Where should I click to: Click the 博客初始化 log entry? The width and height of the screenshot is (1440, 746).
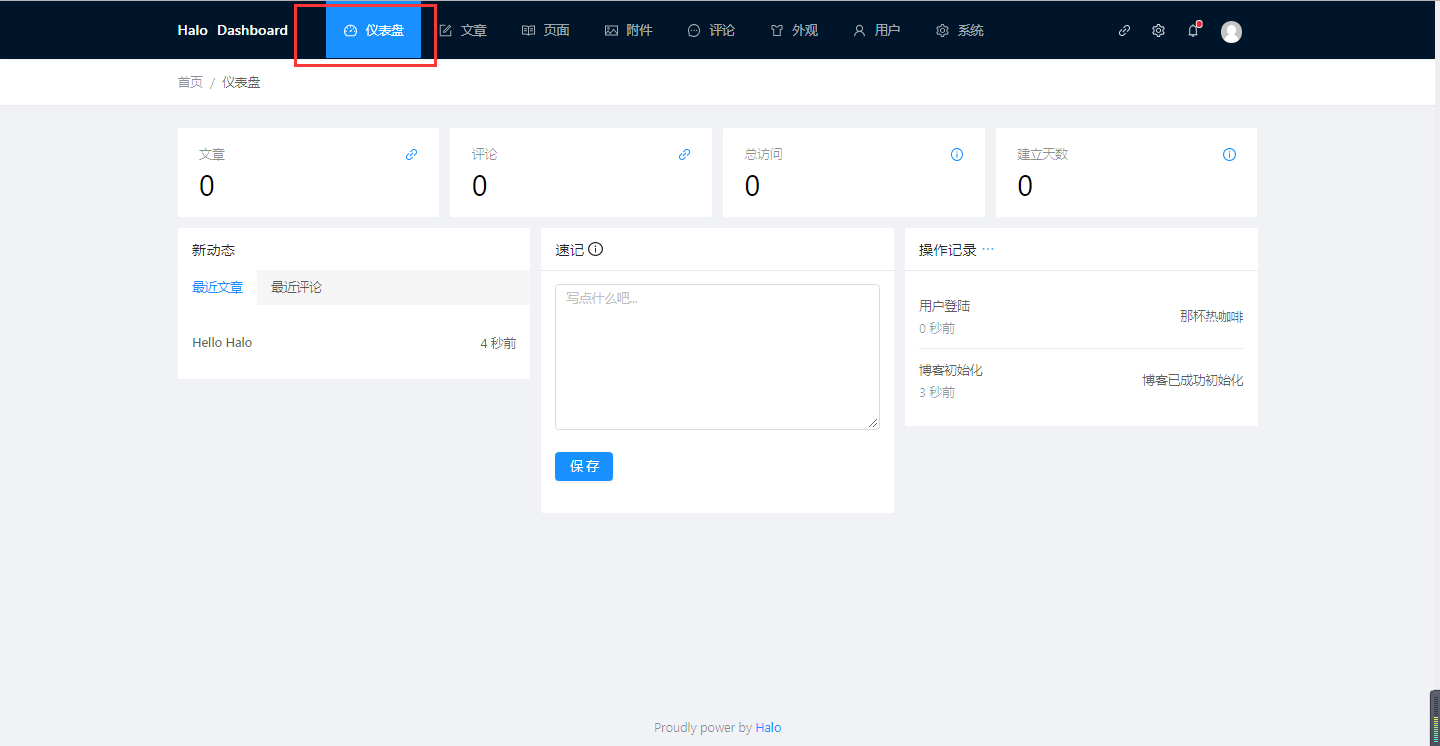(x=951, y=370)
